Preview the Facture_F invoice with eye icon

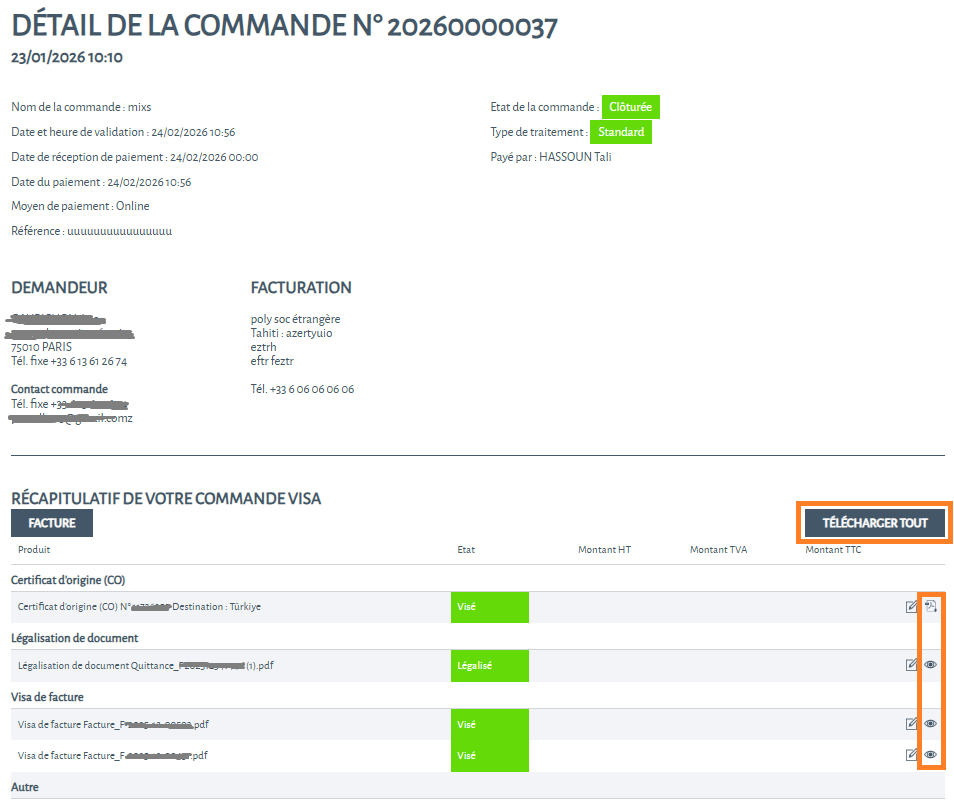(930, 755)
